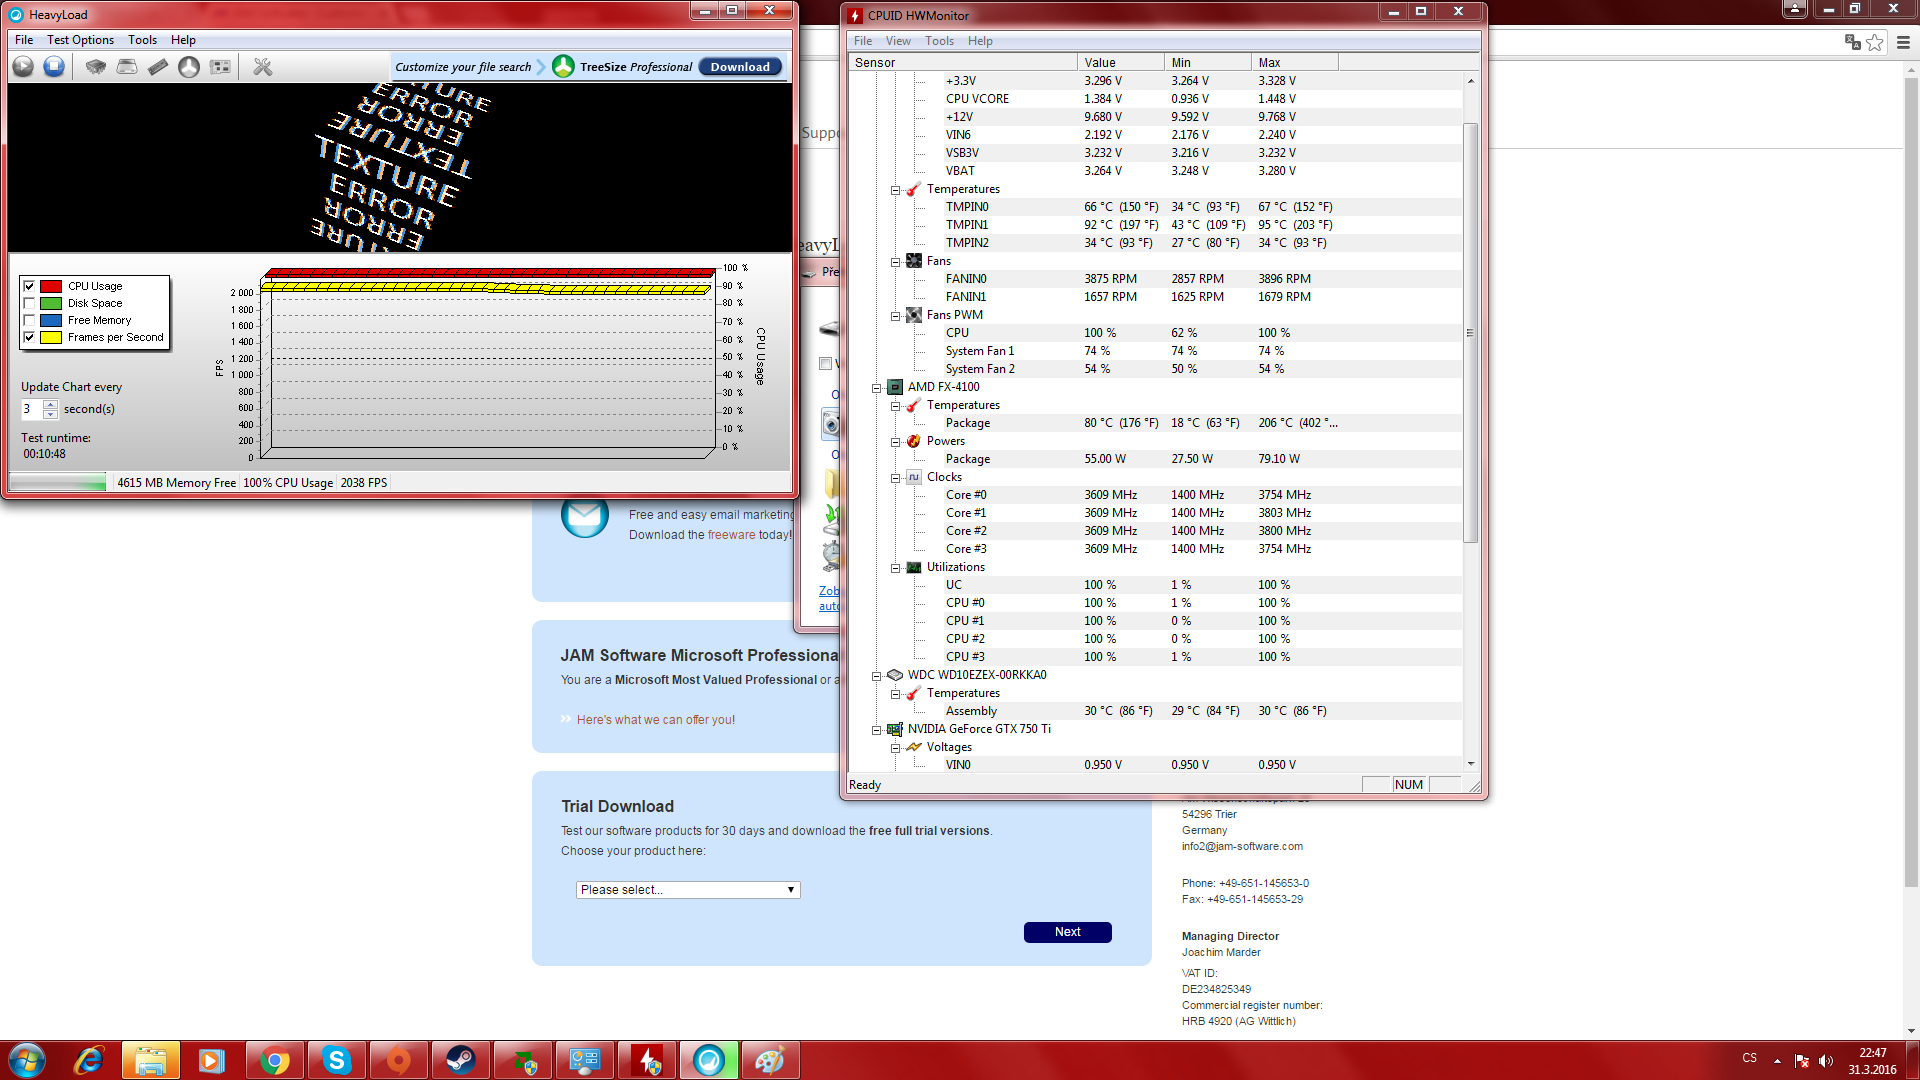The width and height of the screenshot is (1920, 1080).
Task: Open the 'Please select...' product dropdown
Action: pos(688,889)
